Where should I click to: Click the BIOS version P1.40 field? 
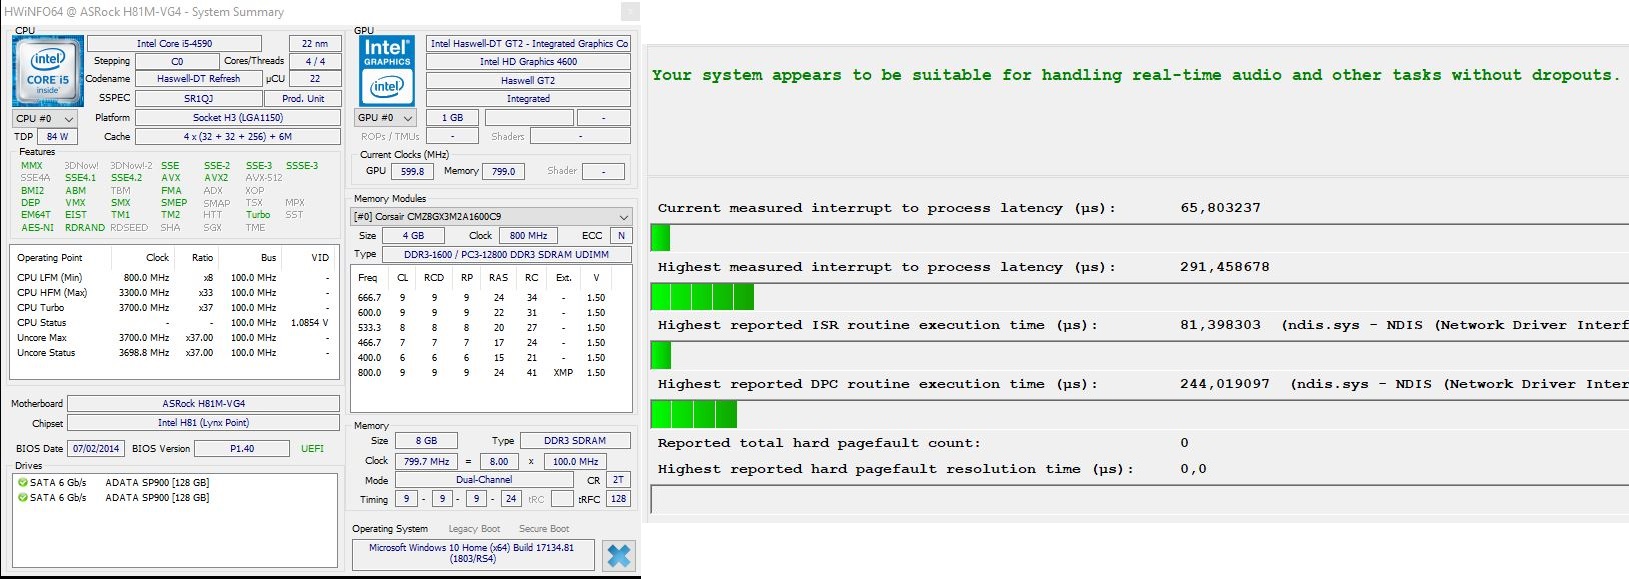(x=242, y=448)
